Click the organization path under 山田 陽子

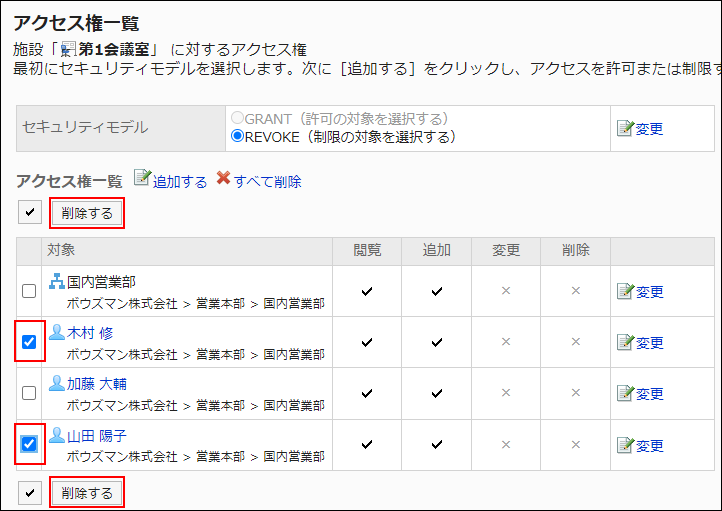tap(196, 457)
